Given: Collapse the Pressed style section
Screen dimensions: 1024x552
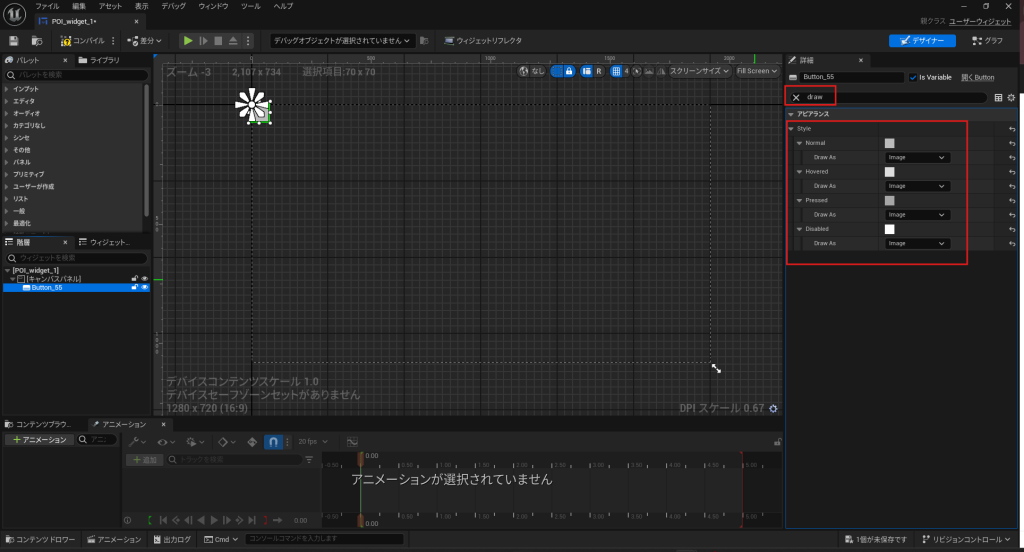Looking at the screenshot, I should pos(800,200).
